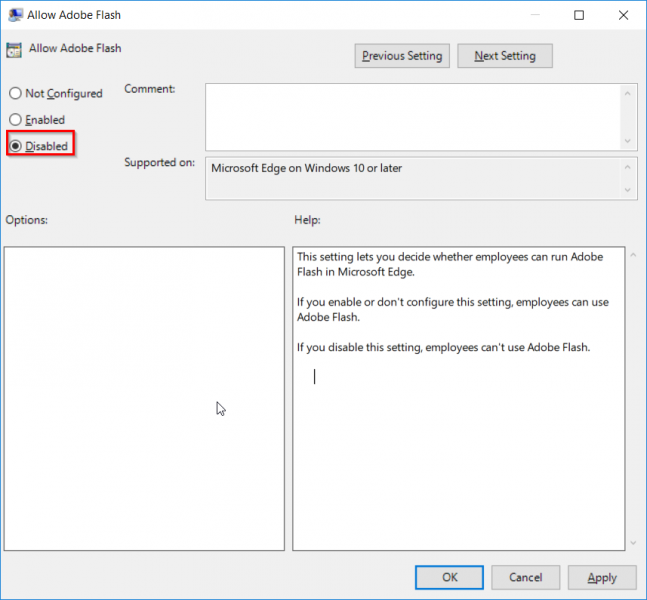This screenshot has width=647, height=600.
Task: Click the 'If you disable this setting' help line
Action: pyautogui.click(x=444, y=347)
